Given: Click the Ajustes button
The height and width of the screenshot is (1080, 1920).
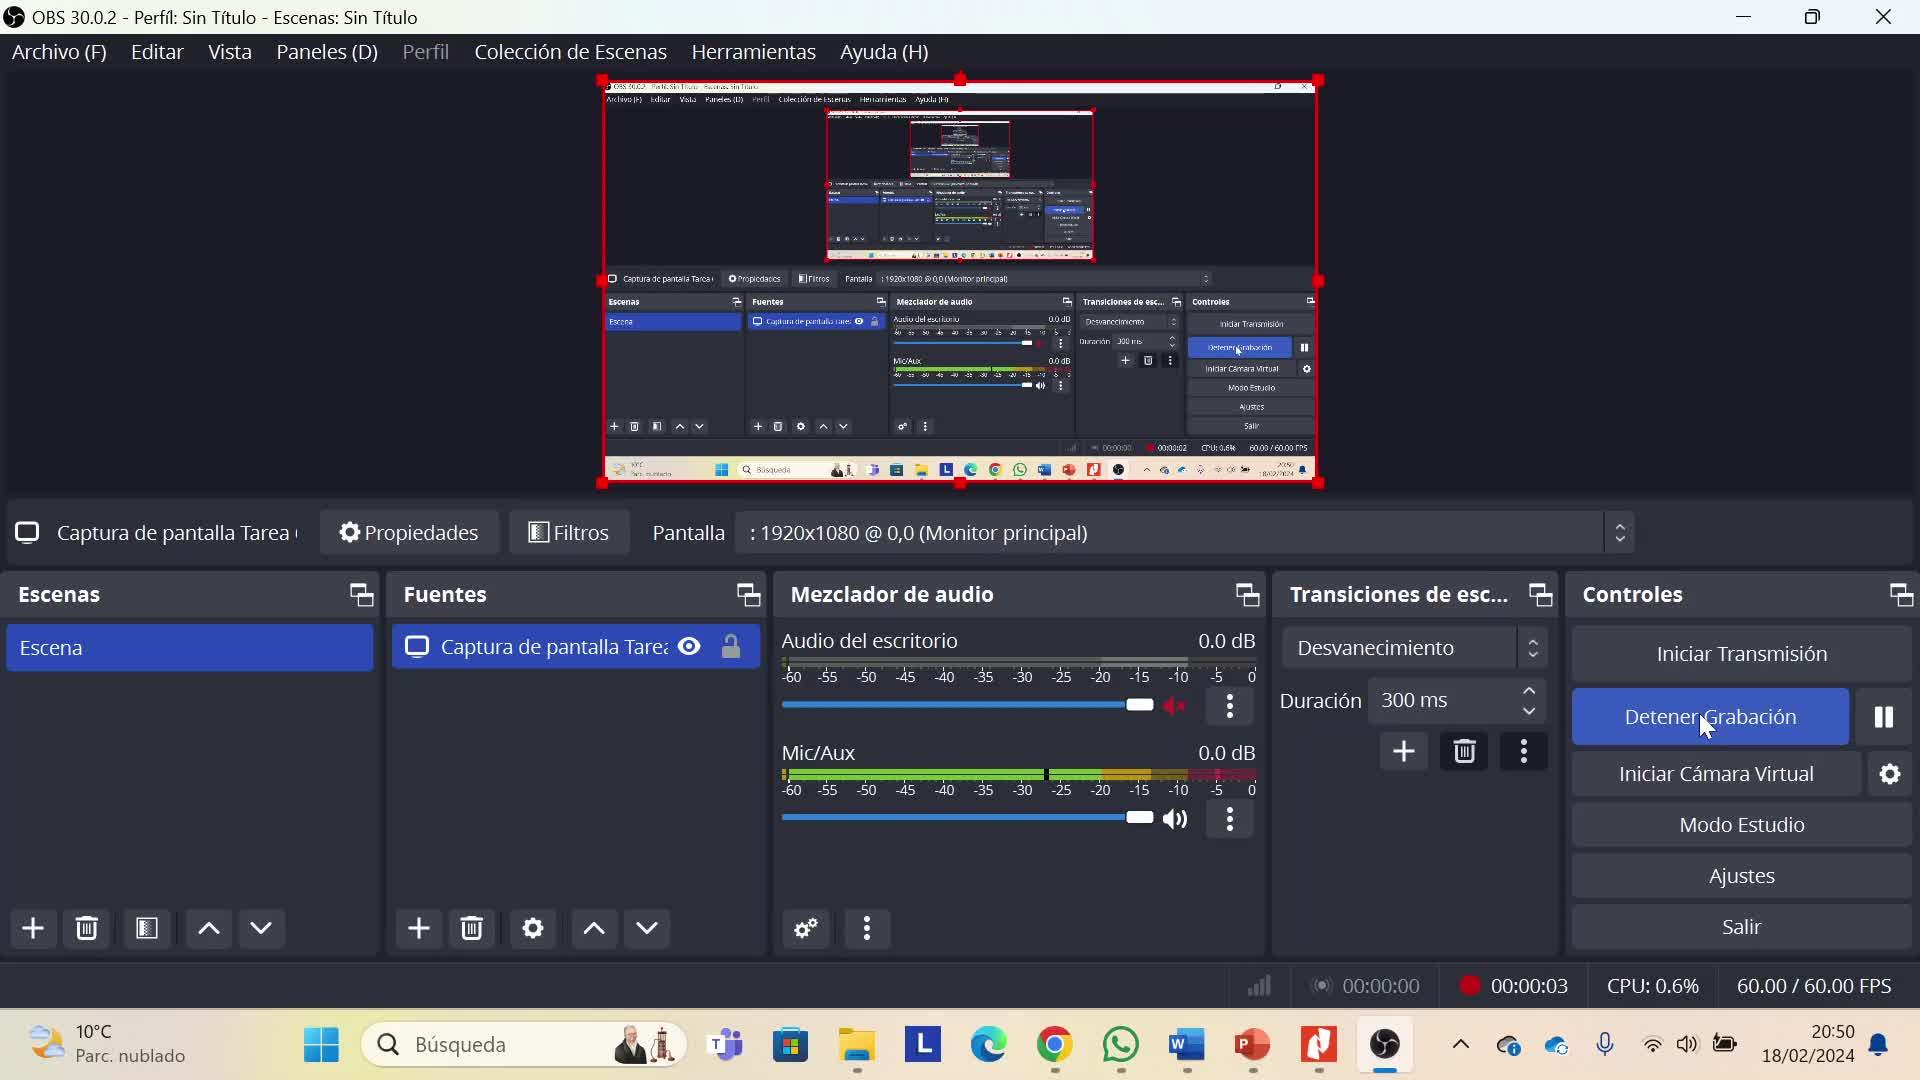Looking at the screenshot, I should click(x=1741, y=876).
